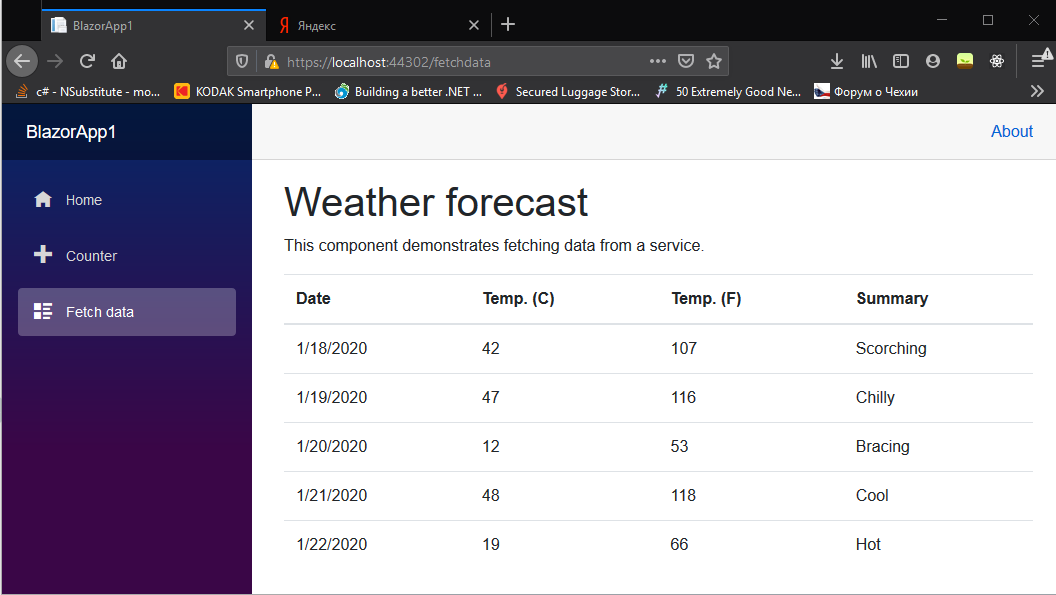Open the downloads panel

pos(837,61)
